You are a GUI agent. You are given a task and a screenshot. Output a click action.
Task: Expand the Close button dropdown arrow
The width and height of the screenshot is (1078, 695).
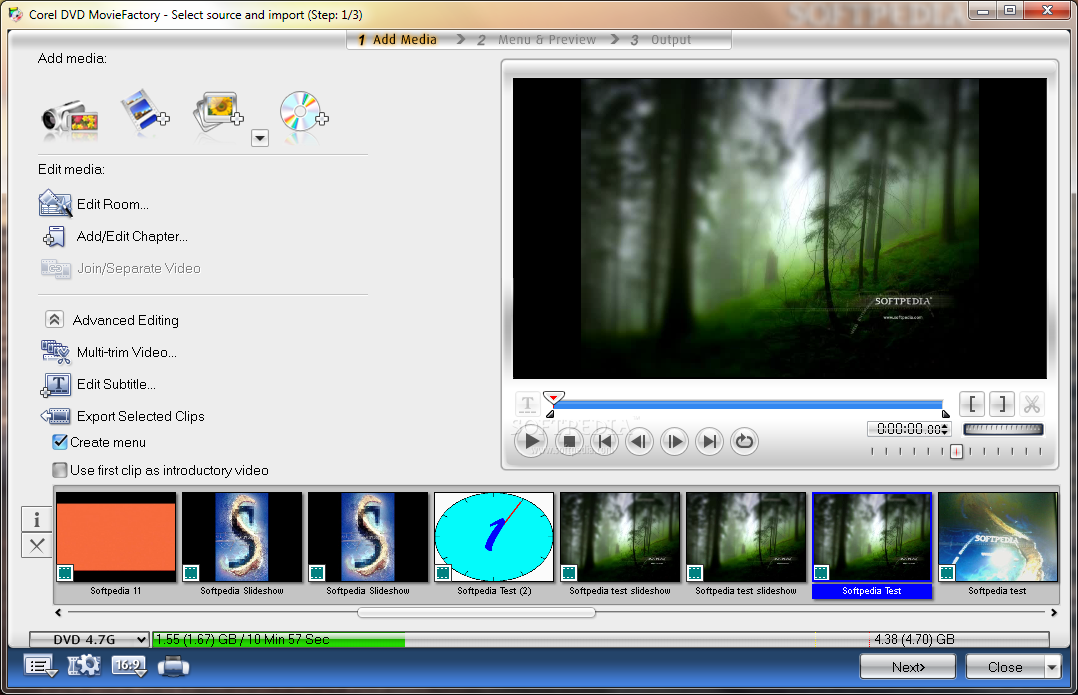(1052, 667)
